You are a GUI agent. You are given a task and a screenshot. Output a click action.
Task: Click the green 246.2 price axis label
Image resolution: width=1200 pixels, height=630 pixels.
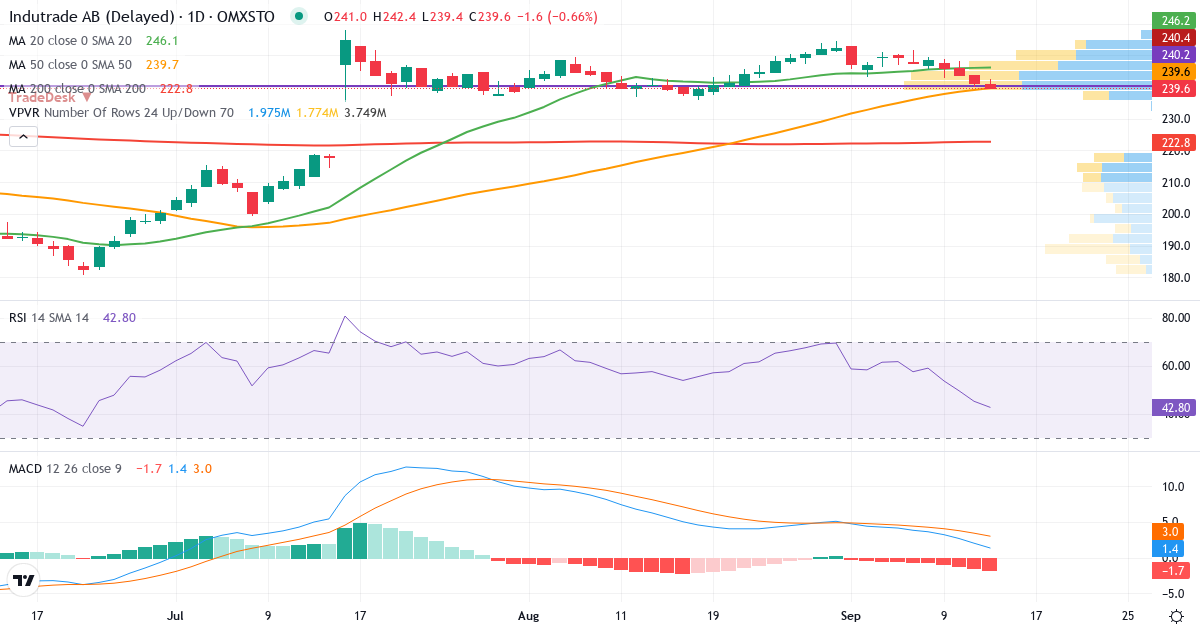[1172, 21]
